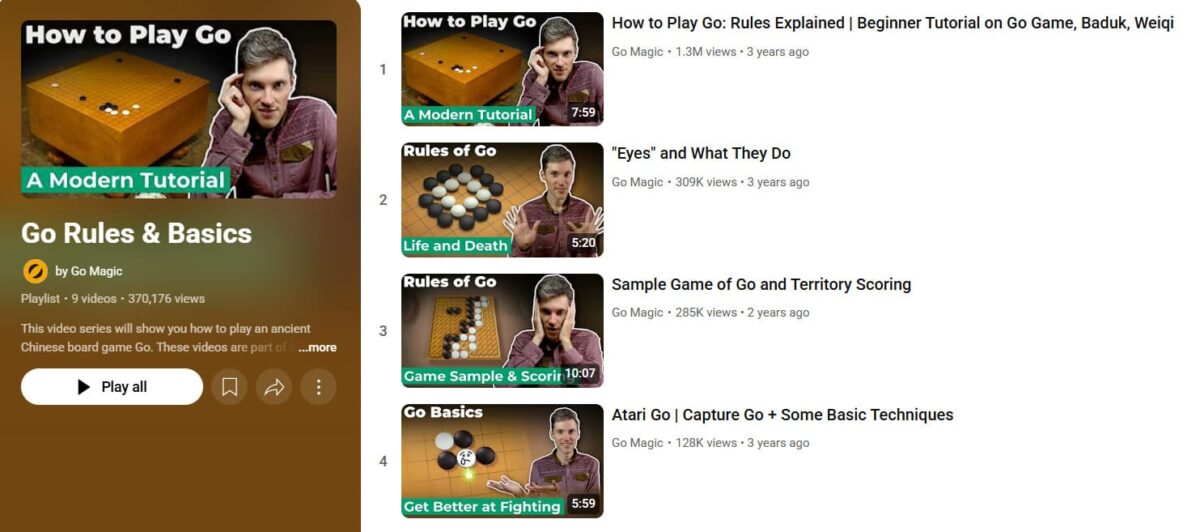Screen dimensions: 1200x532
Task: Click the Play all button
Action: [x=112, y=387]
